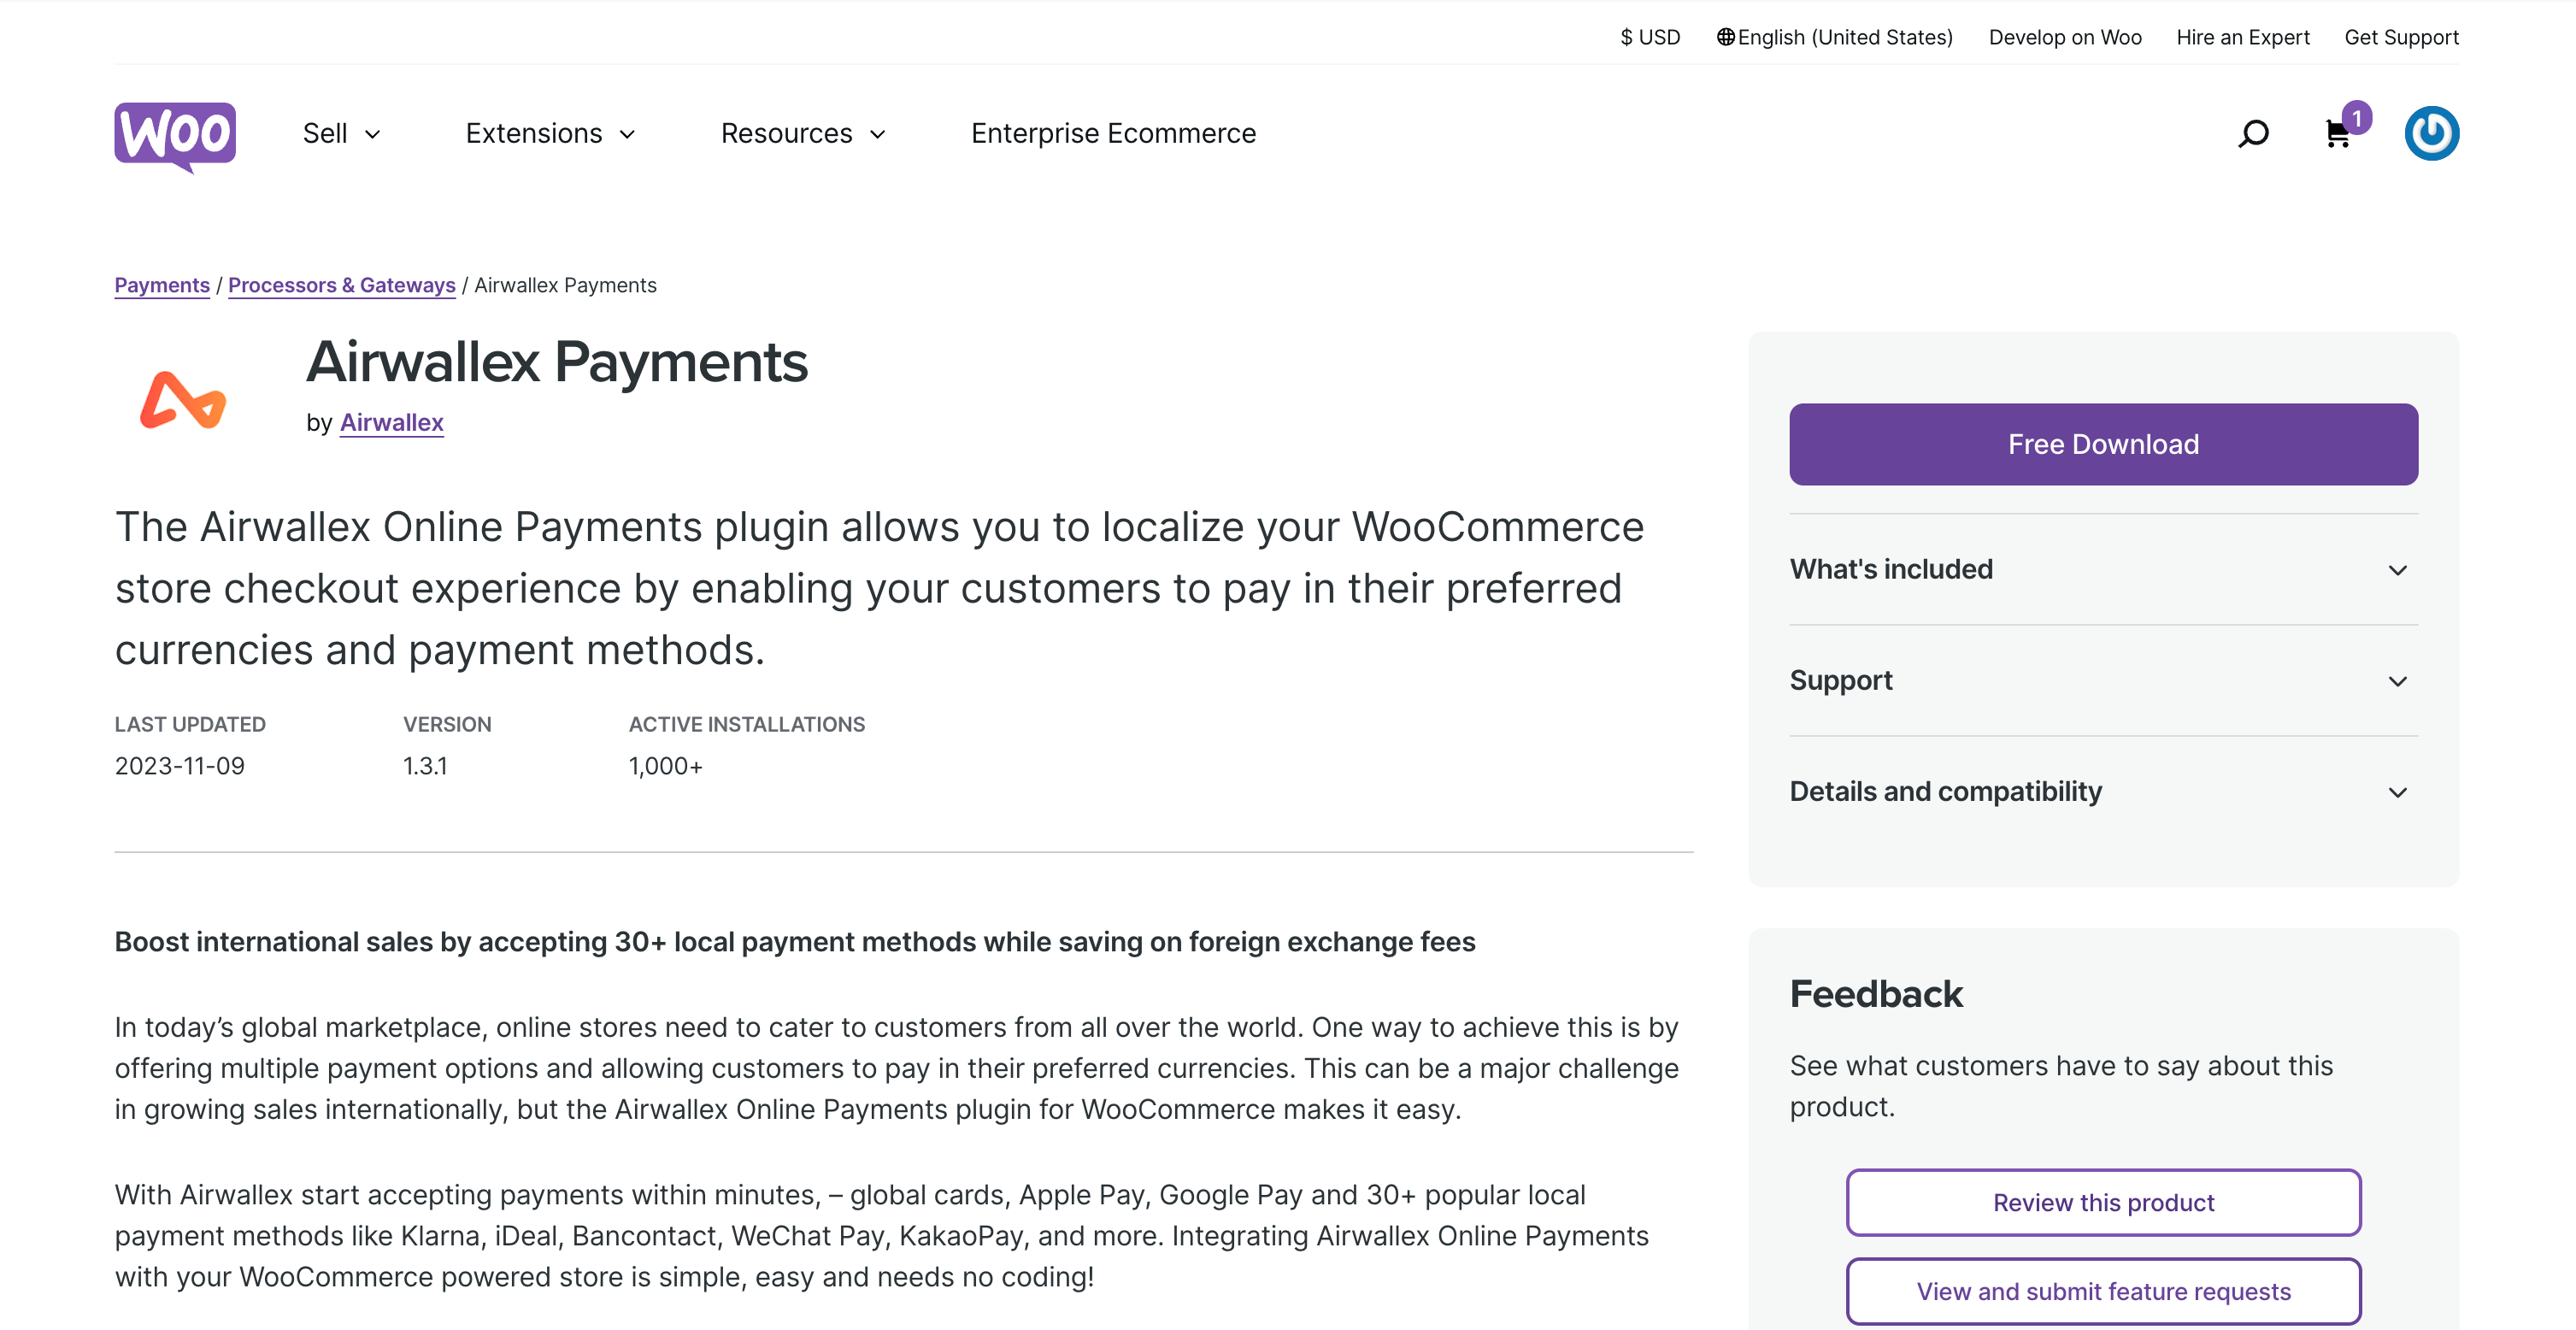Open Processors & Gateways breadcrumb link
2576x1330 pixels.
click(x=341, y=285)
